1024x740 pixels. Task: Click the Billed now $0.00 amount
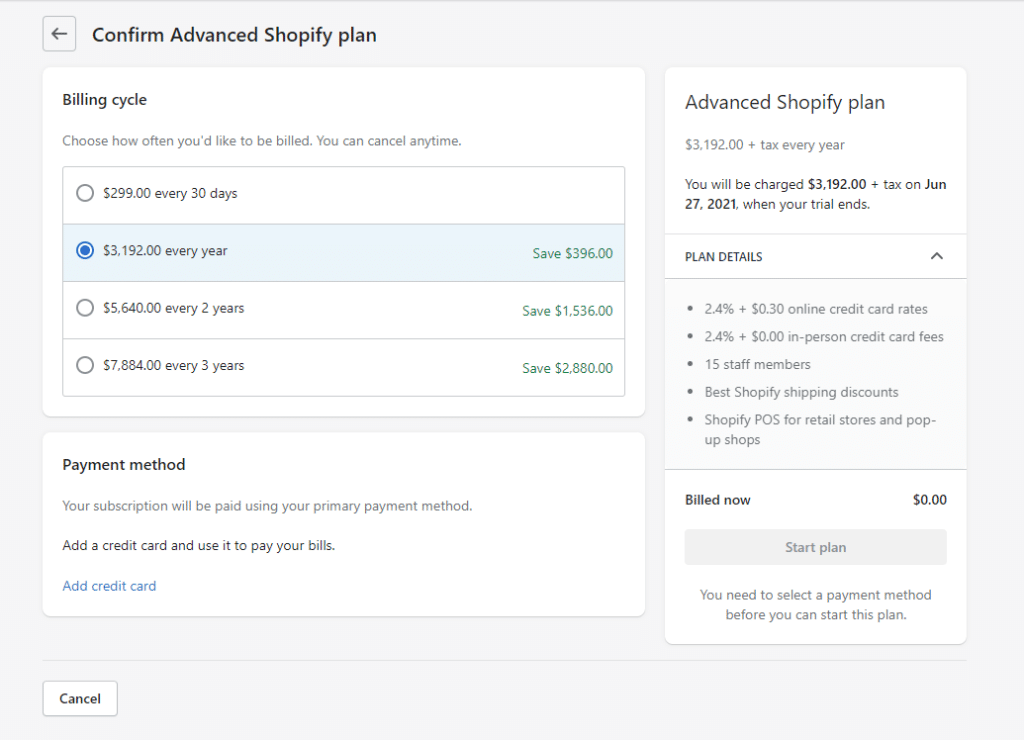(x=929, y=500)
